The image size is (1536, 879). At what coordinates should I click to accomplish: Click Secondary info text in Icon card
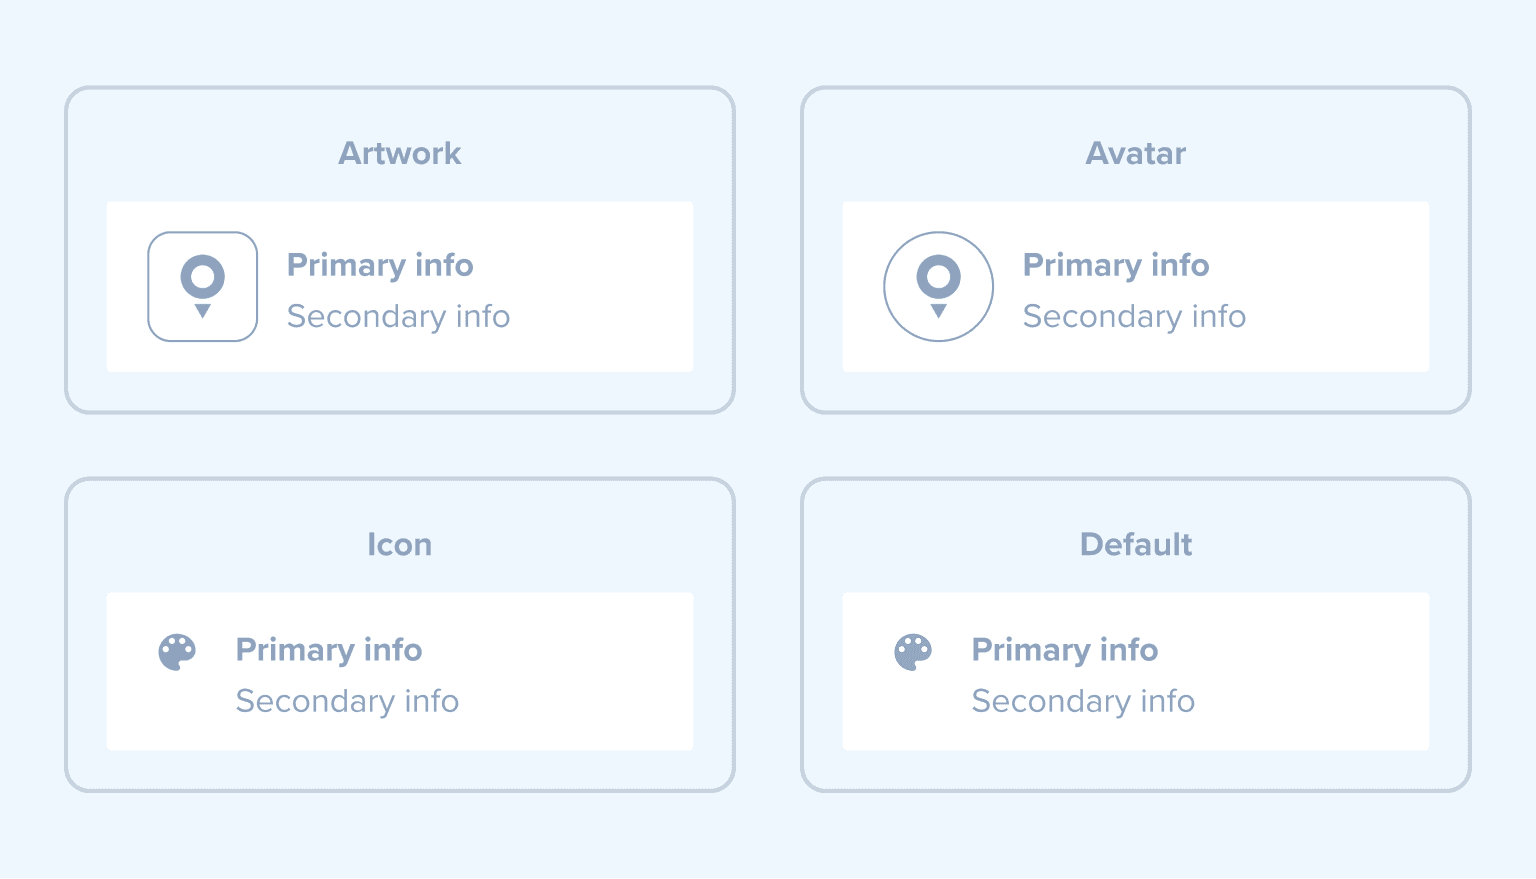coord(347,702)
